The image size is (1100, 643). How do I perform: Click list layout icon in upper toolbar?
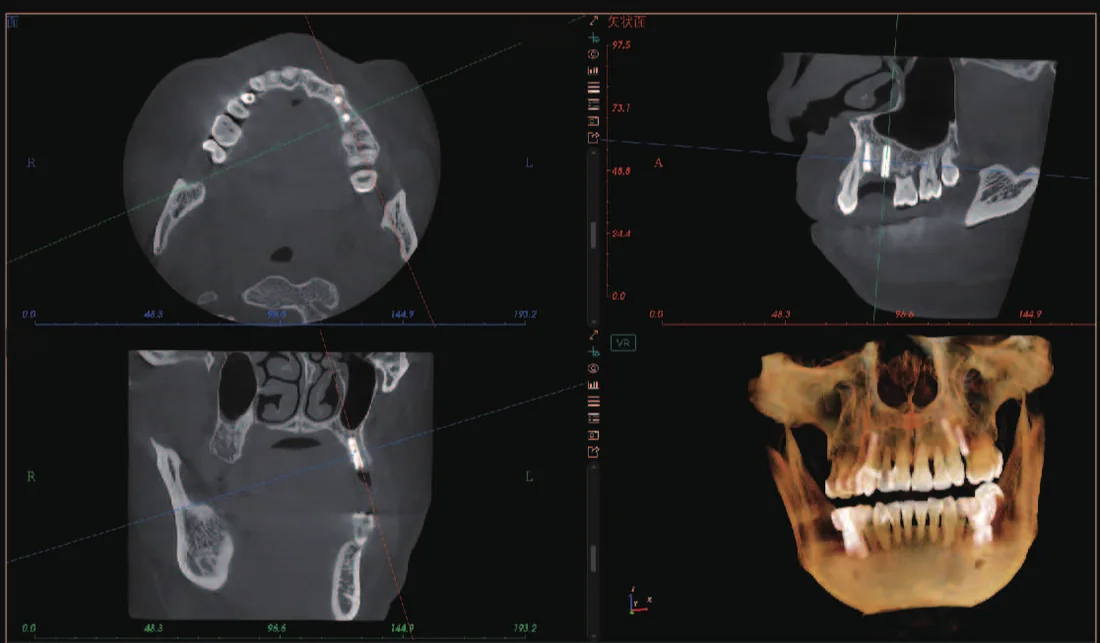tap(593, 104)
